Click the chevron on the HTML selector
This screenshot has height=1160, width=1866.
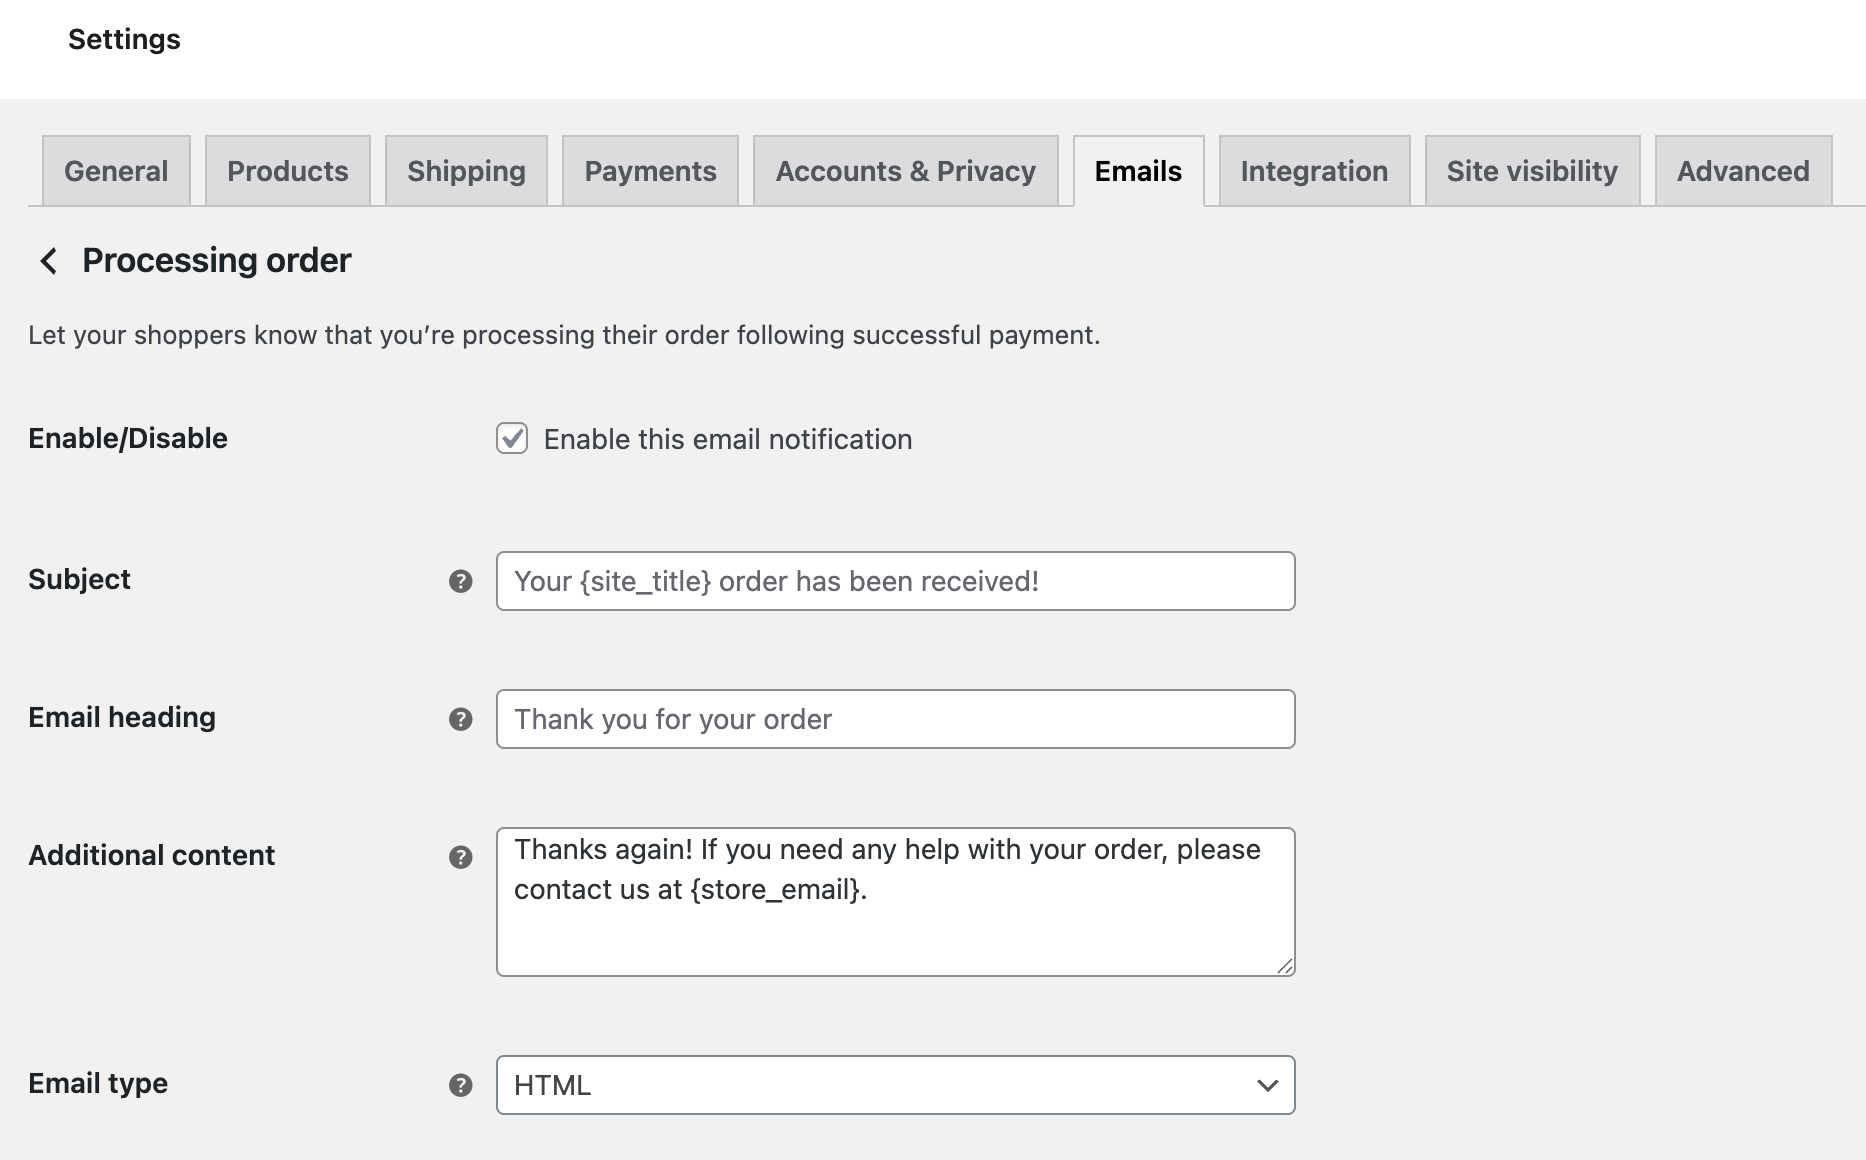[1266, 1084]
